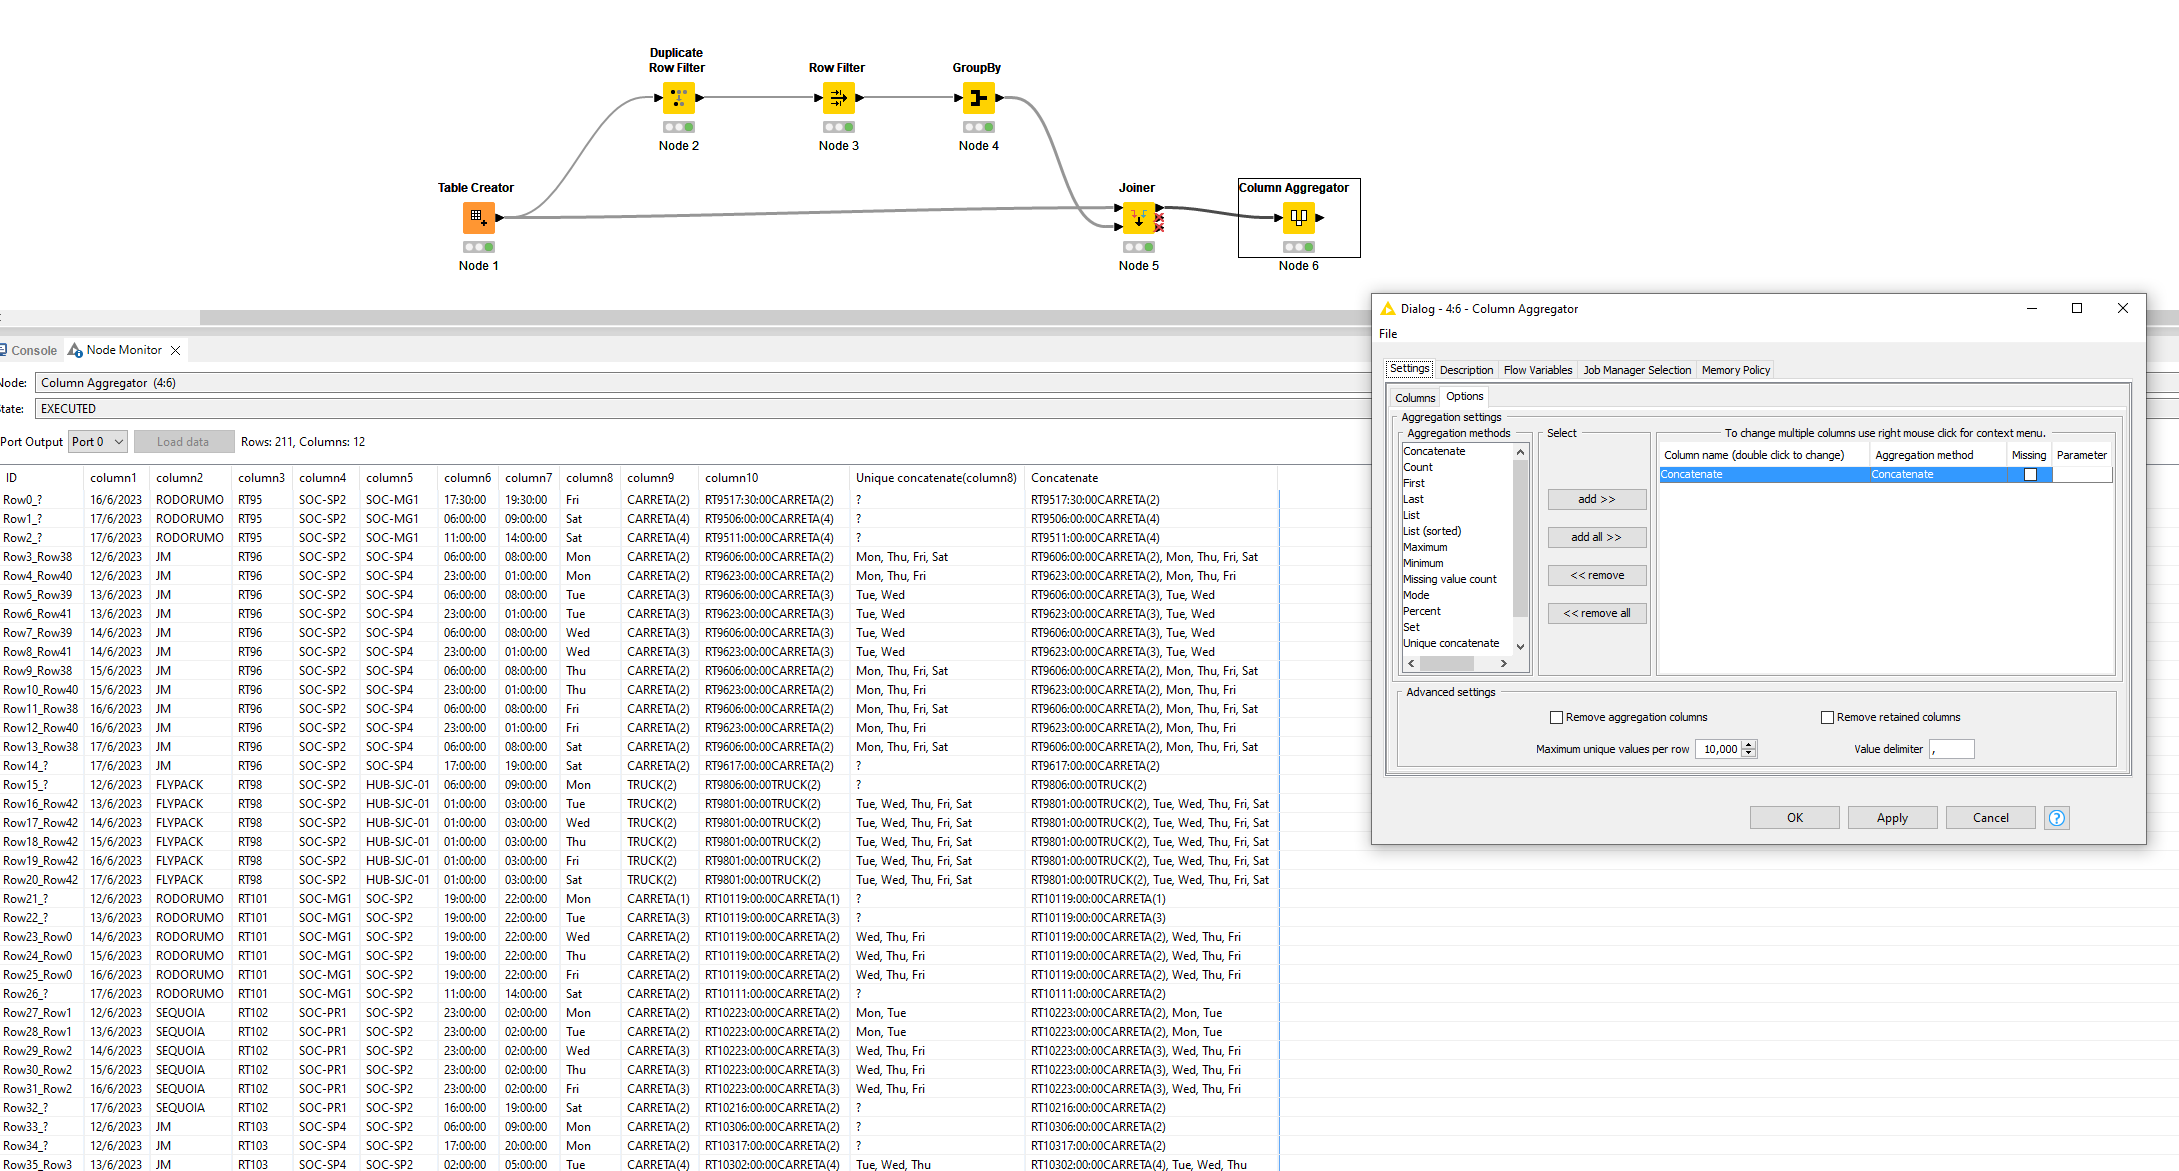
Task: Click the Node Monitor tab icon
Action: coord(75,350)
